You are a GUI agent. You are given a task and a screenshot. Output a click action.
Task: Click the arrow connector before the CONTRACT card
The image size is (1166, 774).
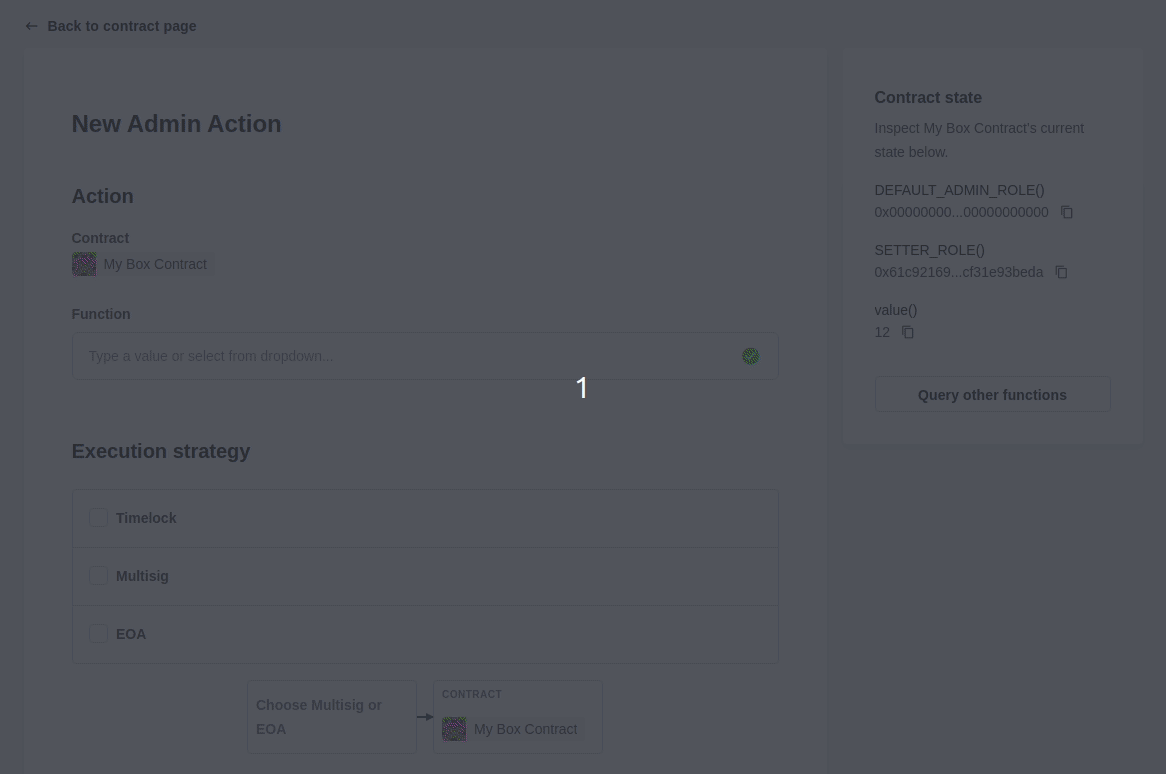tap(425, 717)
